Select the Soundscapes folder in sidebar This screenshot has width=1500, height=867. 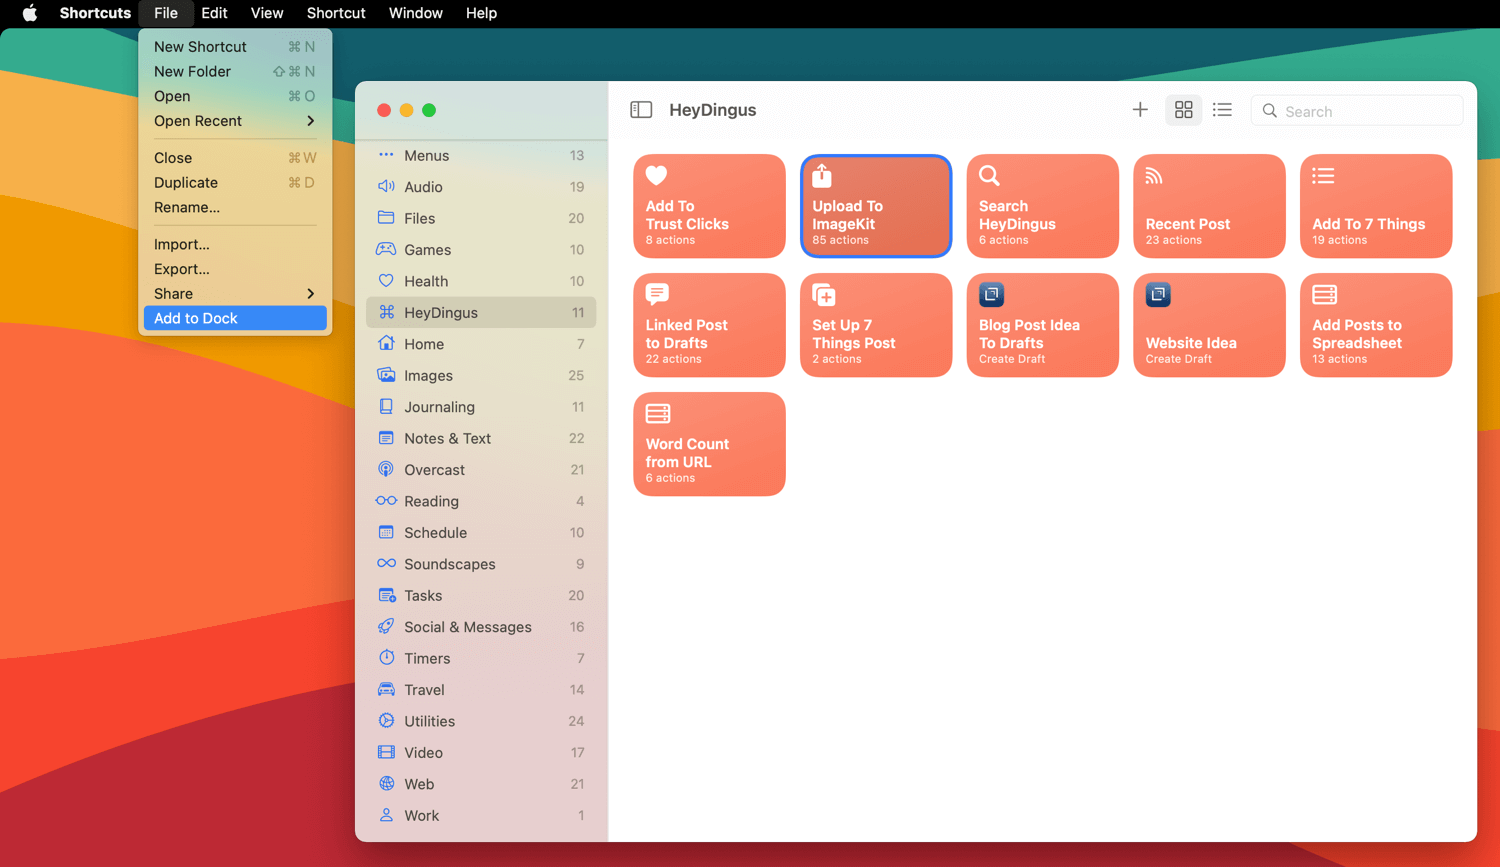click(449, 564)
